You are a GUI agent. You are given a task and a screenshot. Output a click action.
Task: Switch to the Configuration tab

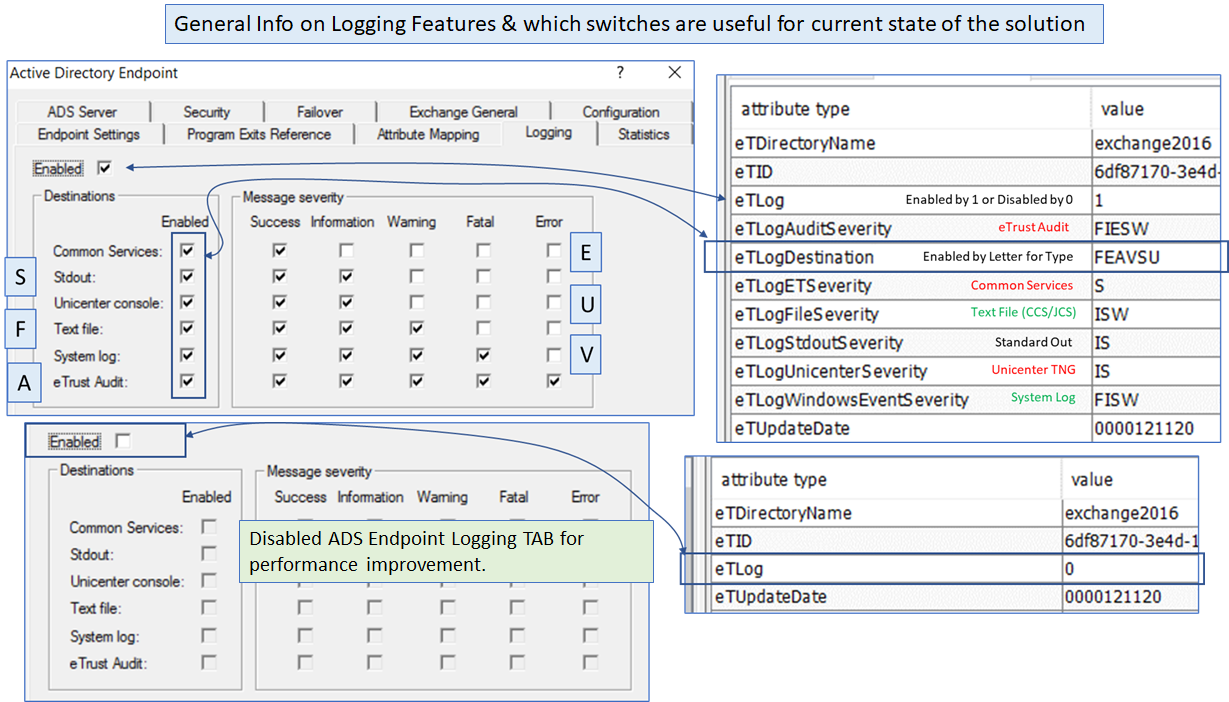(x=620, y=112)
